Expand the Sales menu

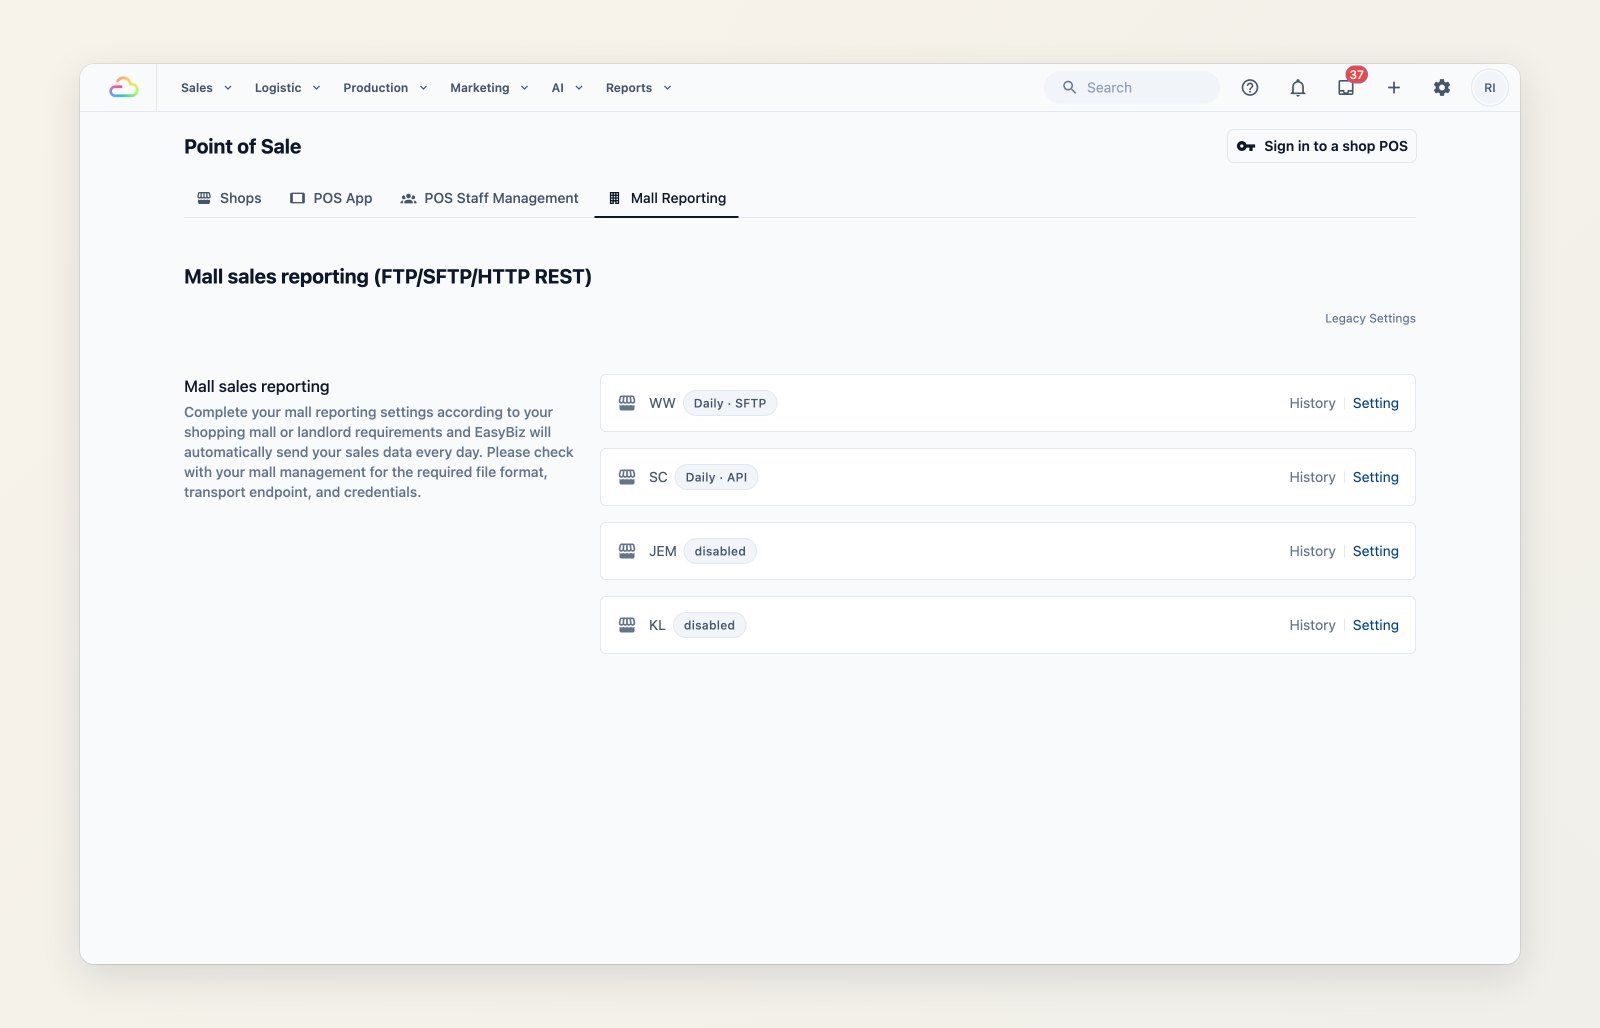click(x=206, y=88)
